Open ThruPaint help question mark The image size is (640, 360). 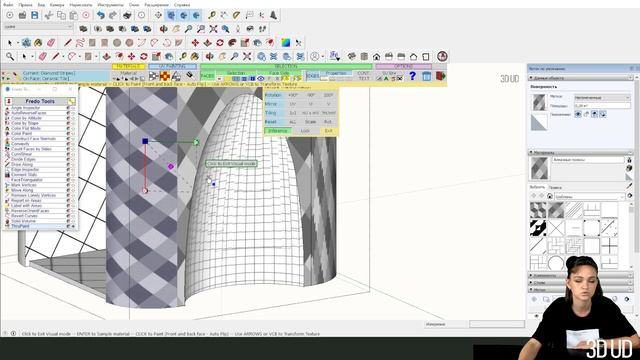point(412,76)
